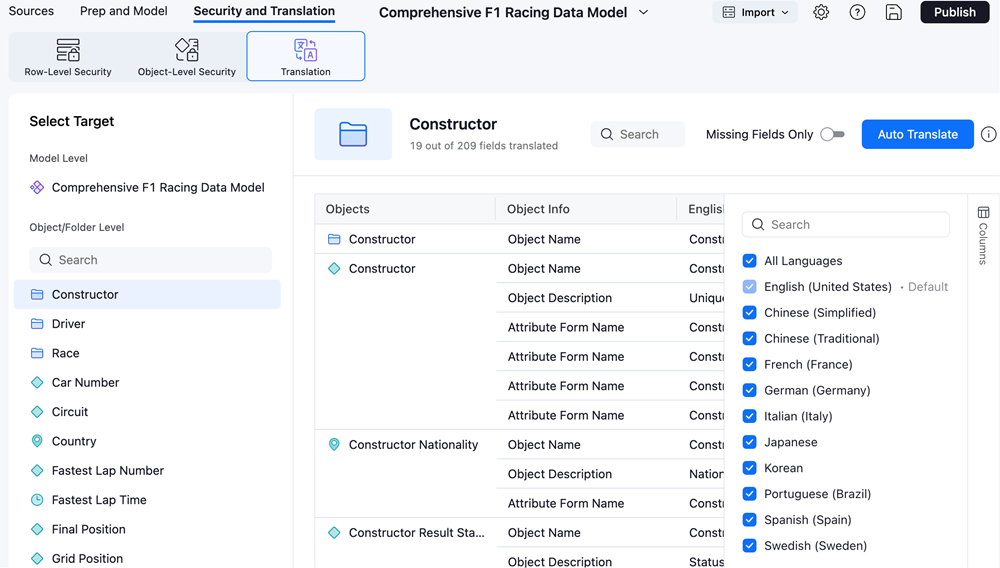1000x568 pixels.
Task: Click the Publish button
Action: click(x=954, y=13)
